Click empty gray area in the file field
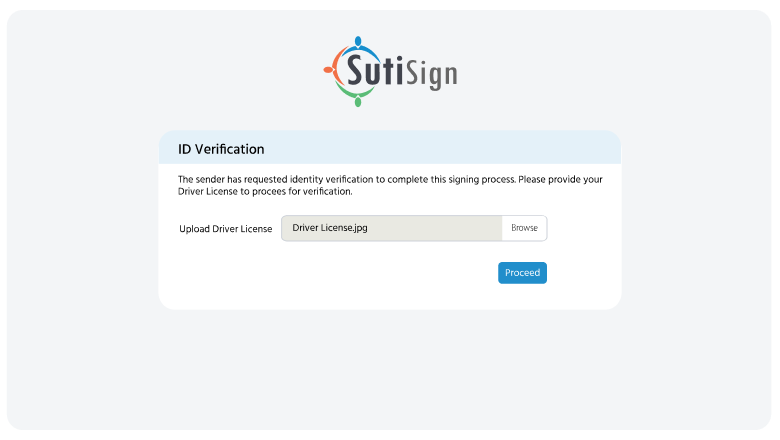This screenshot has width=780, height=440. click(x=440, y=228)
